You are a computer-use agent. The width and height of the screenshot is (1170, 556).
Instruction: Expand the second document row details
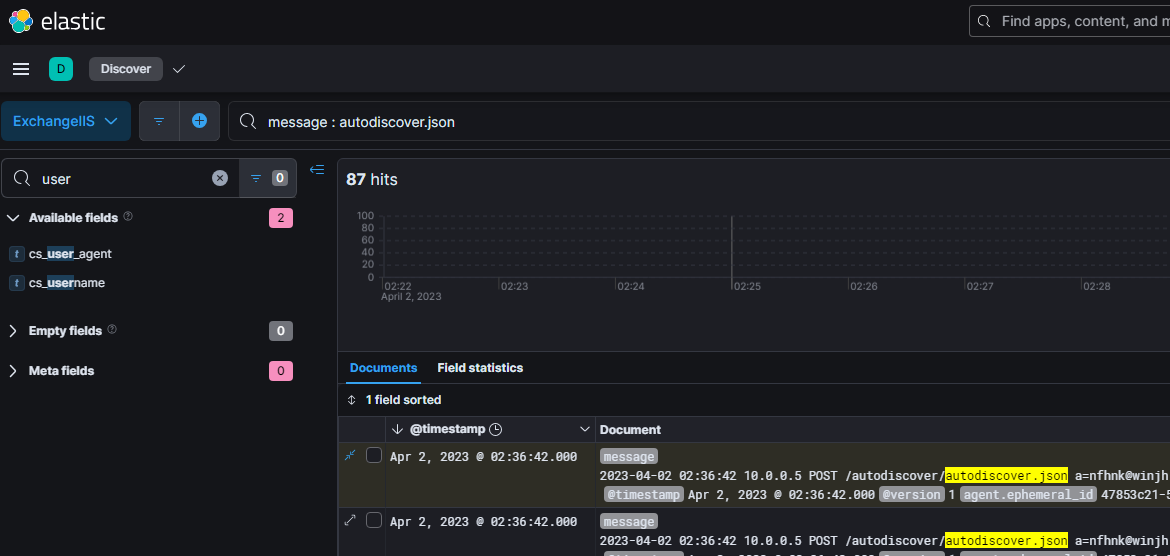350,520
